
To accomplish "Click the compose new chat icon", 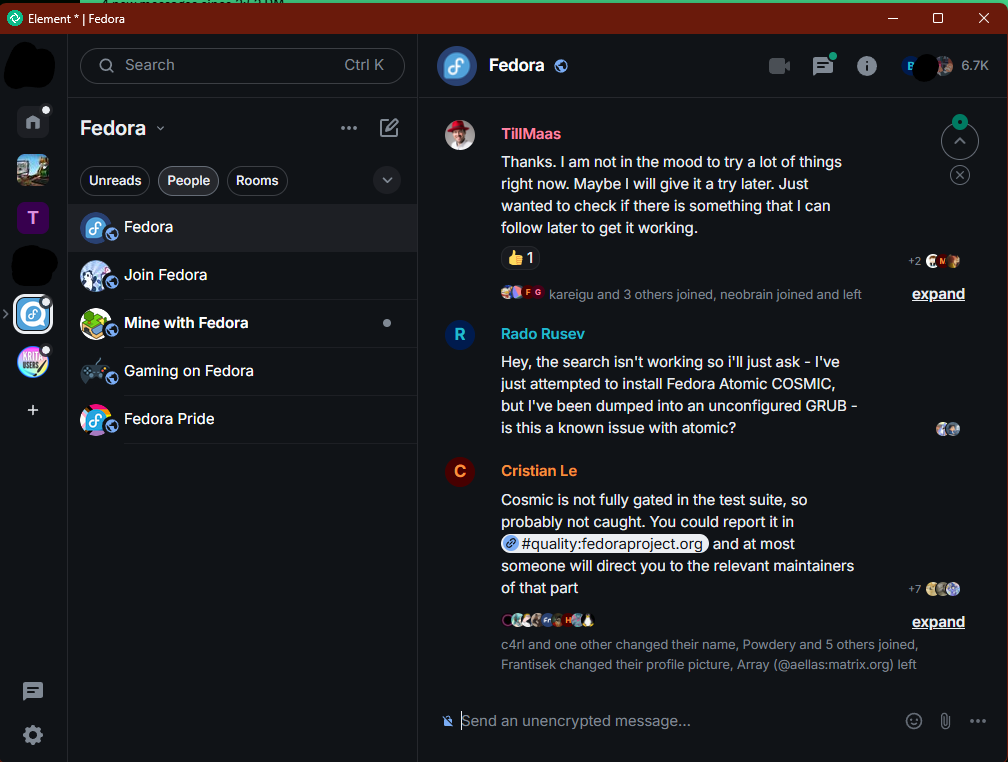I will (389, 128).
